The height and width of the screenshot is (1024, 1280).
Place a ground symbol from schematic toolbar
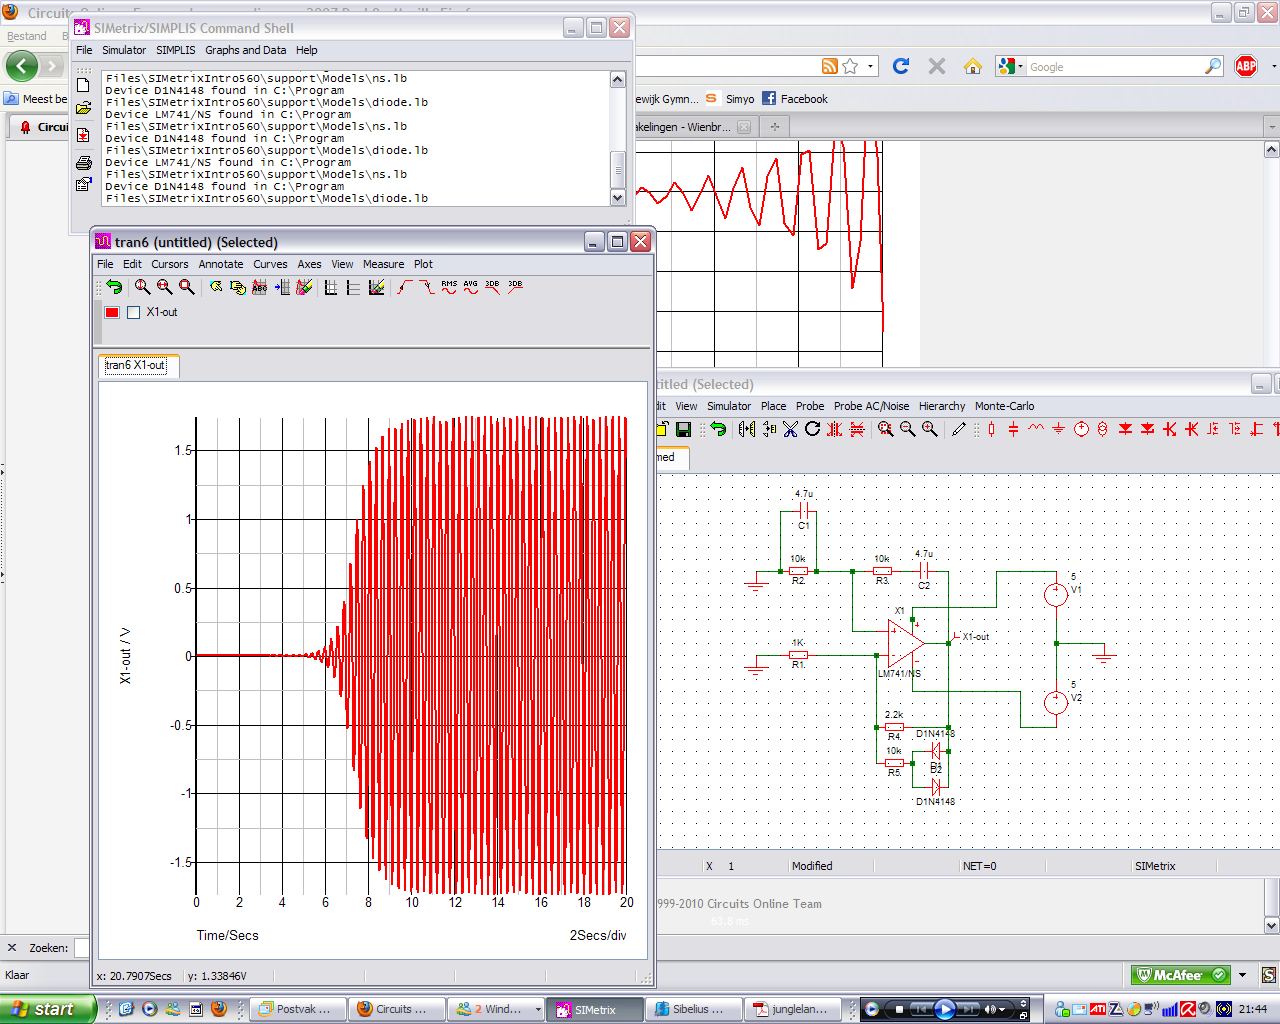[1058, 429]
